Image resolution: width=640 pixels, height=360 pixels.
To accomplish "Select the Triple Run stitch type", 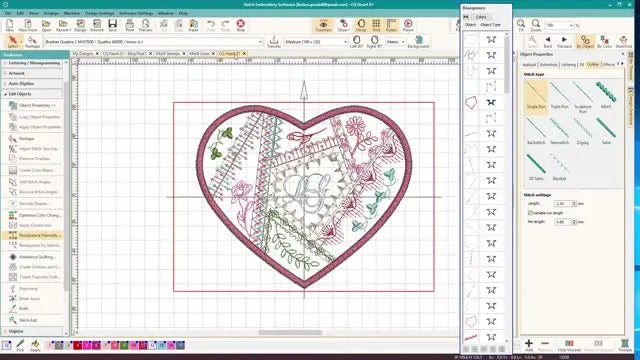I will point(559,95).
